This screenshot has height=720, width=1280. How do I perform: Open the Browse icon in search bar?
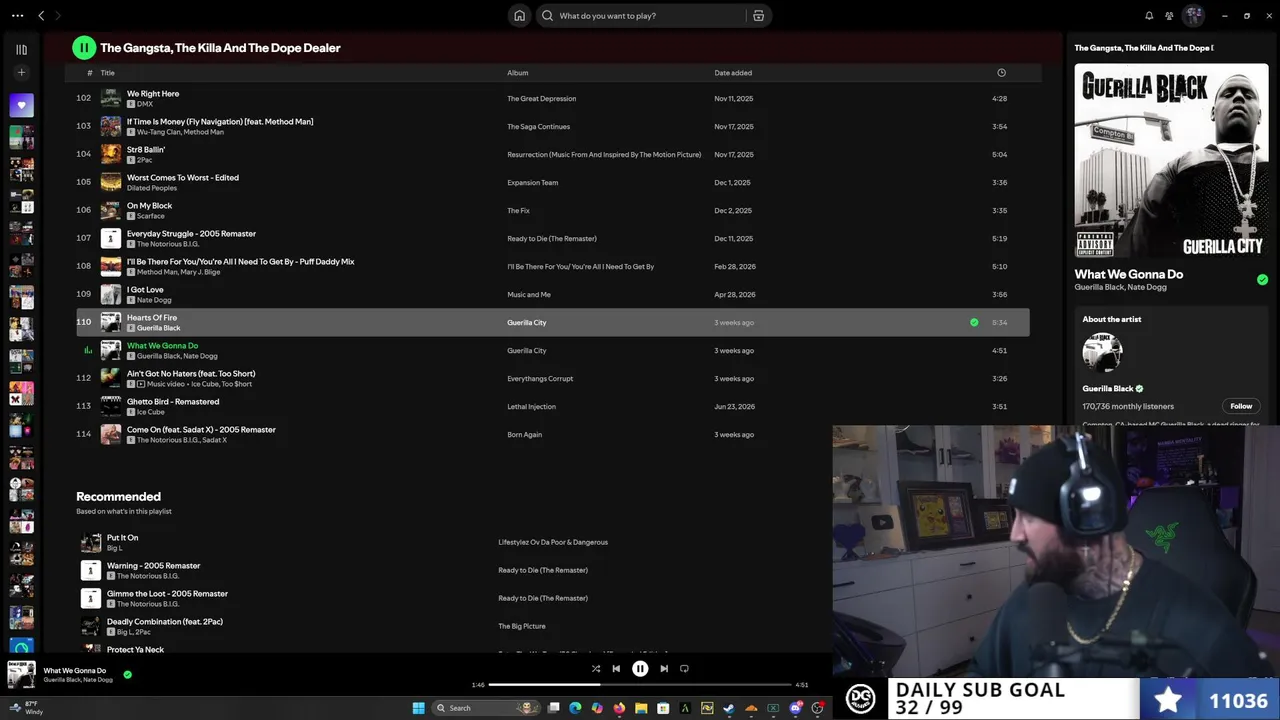[x=759, y=16]
